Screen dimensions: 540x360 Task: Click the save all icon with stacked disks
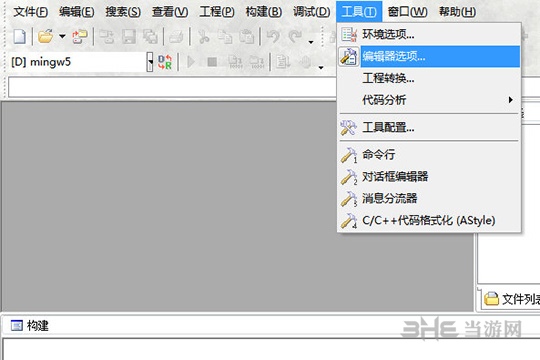pyautogui.click(x=150, y=37)
